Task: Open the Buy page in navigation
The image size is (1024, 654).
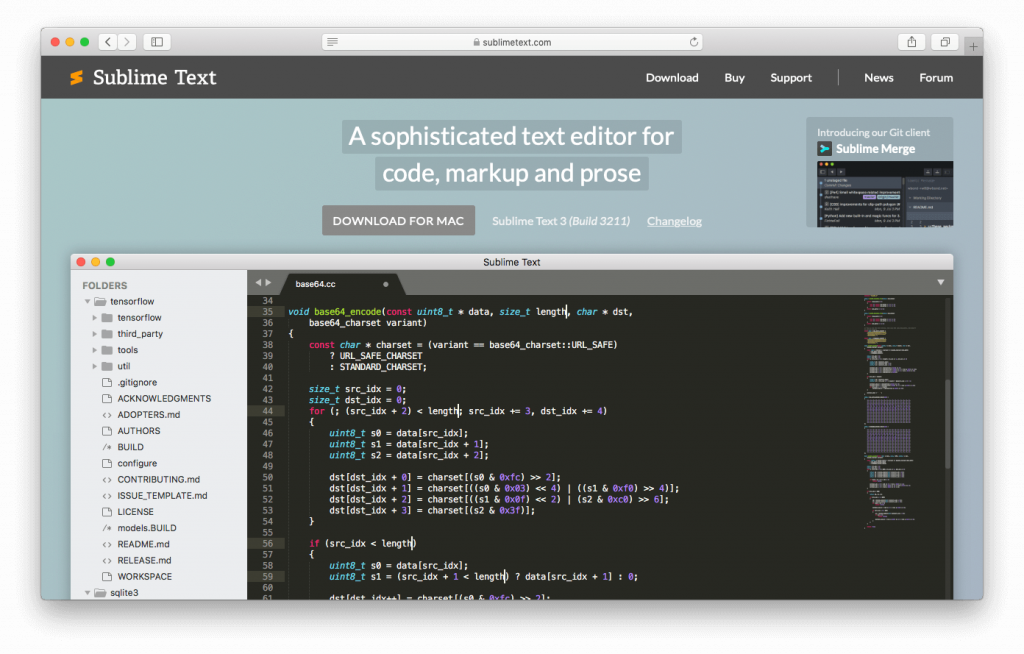Action: (734, 78)
